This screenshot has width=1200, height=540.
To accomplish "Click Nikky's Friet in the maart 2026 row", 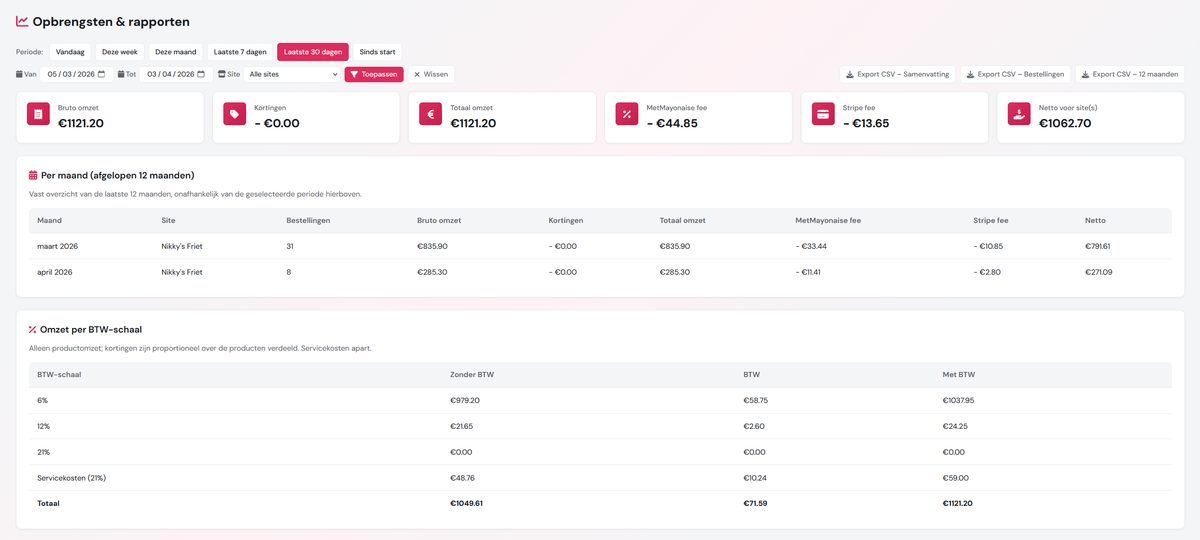I will click(182, 246).
